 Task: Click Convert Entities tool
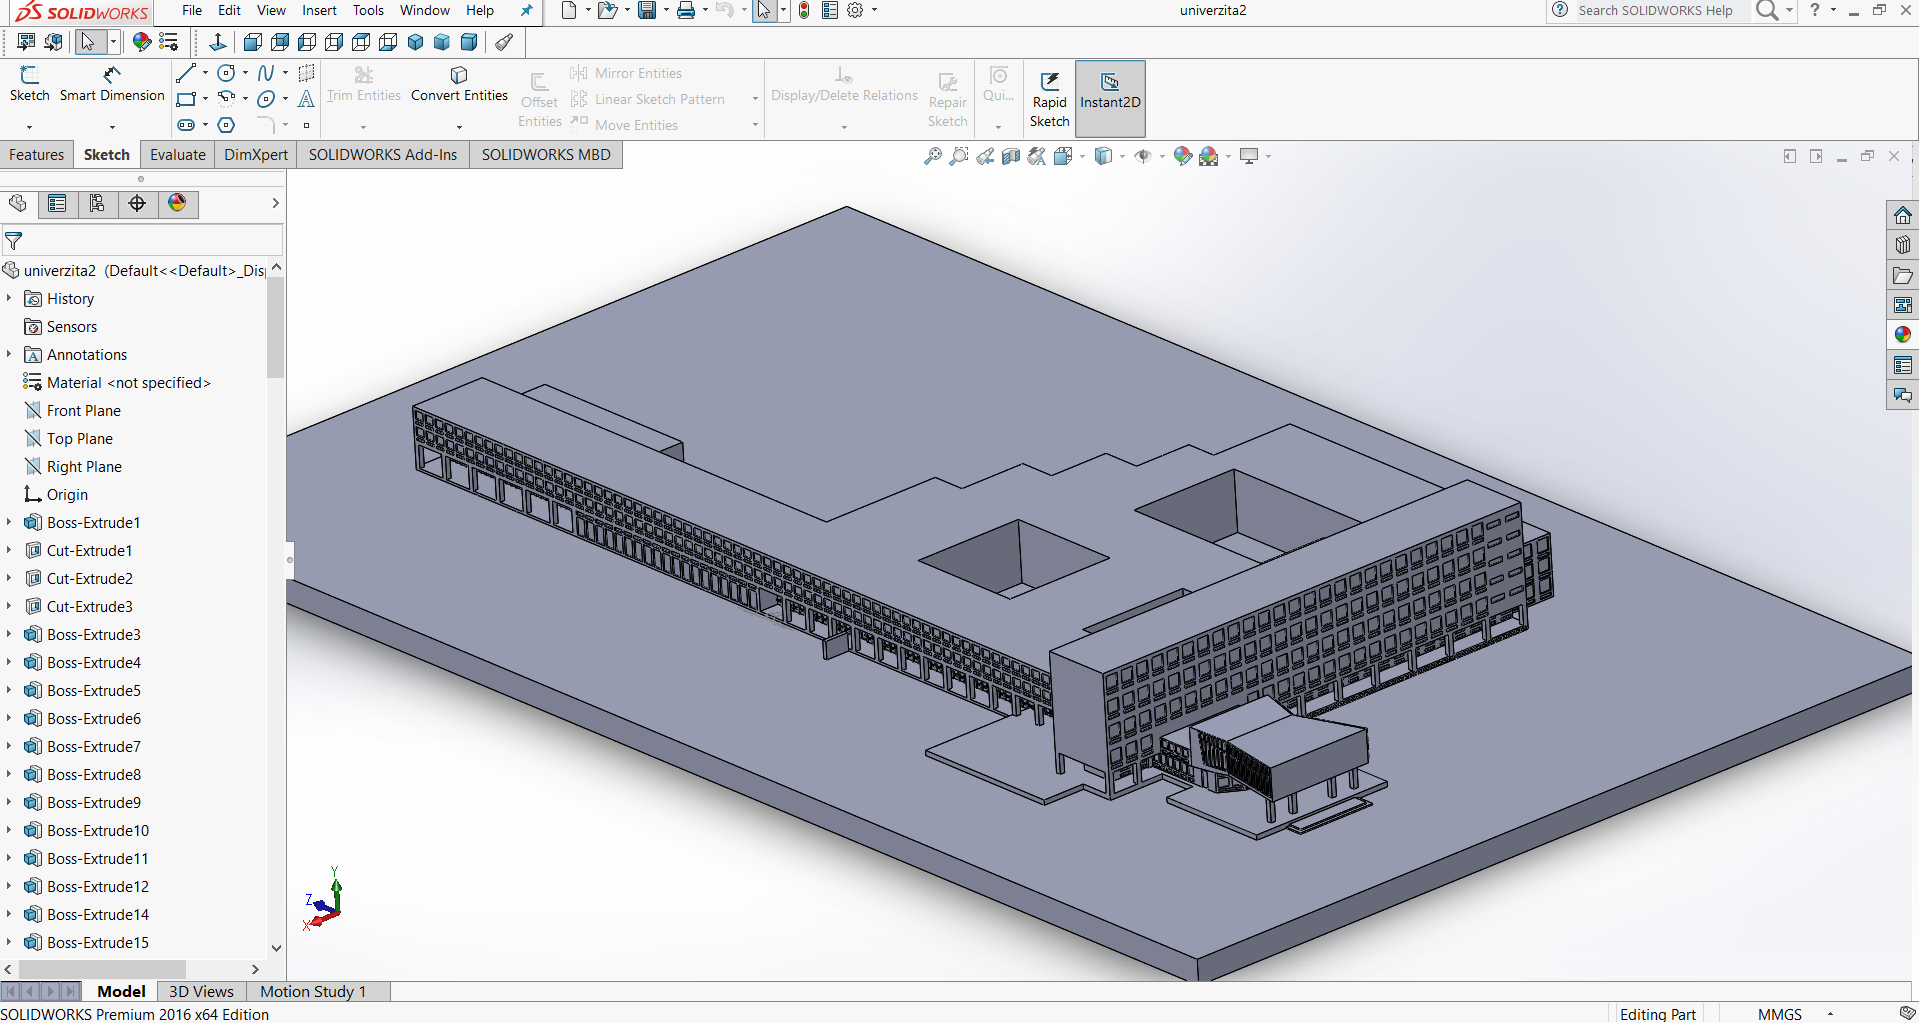[459, 85]
